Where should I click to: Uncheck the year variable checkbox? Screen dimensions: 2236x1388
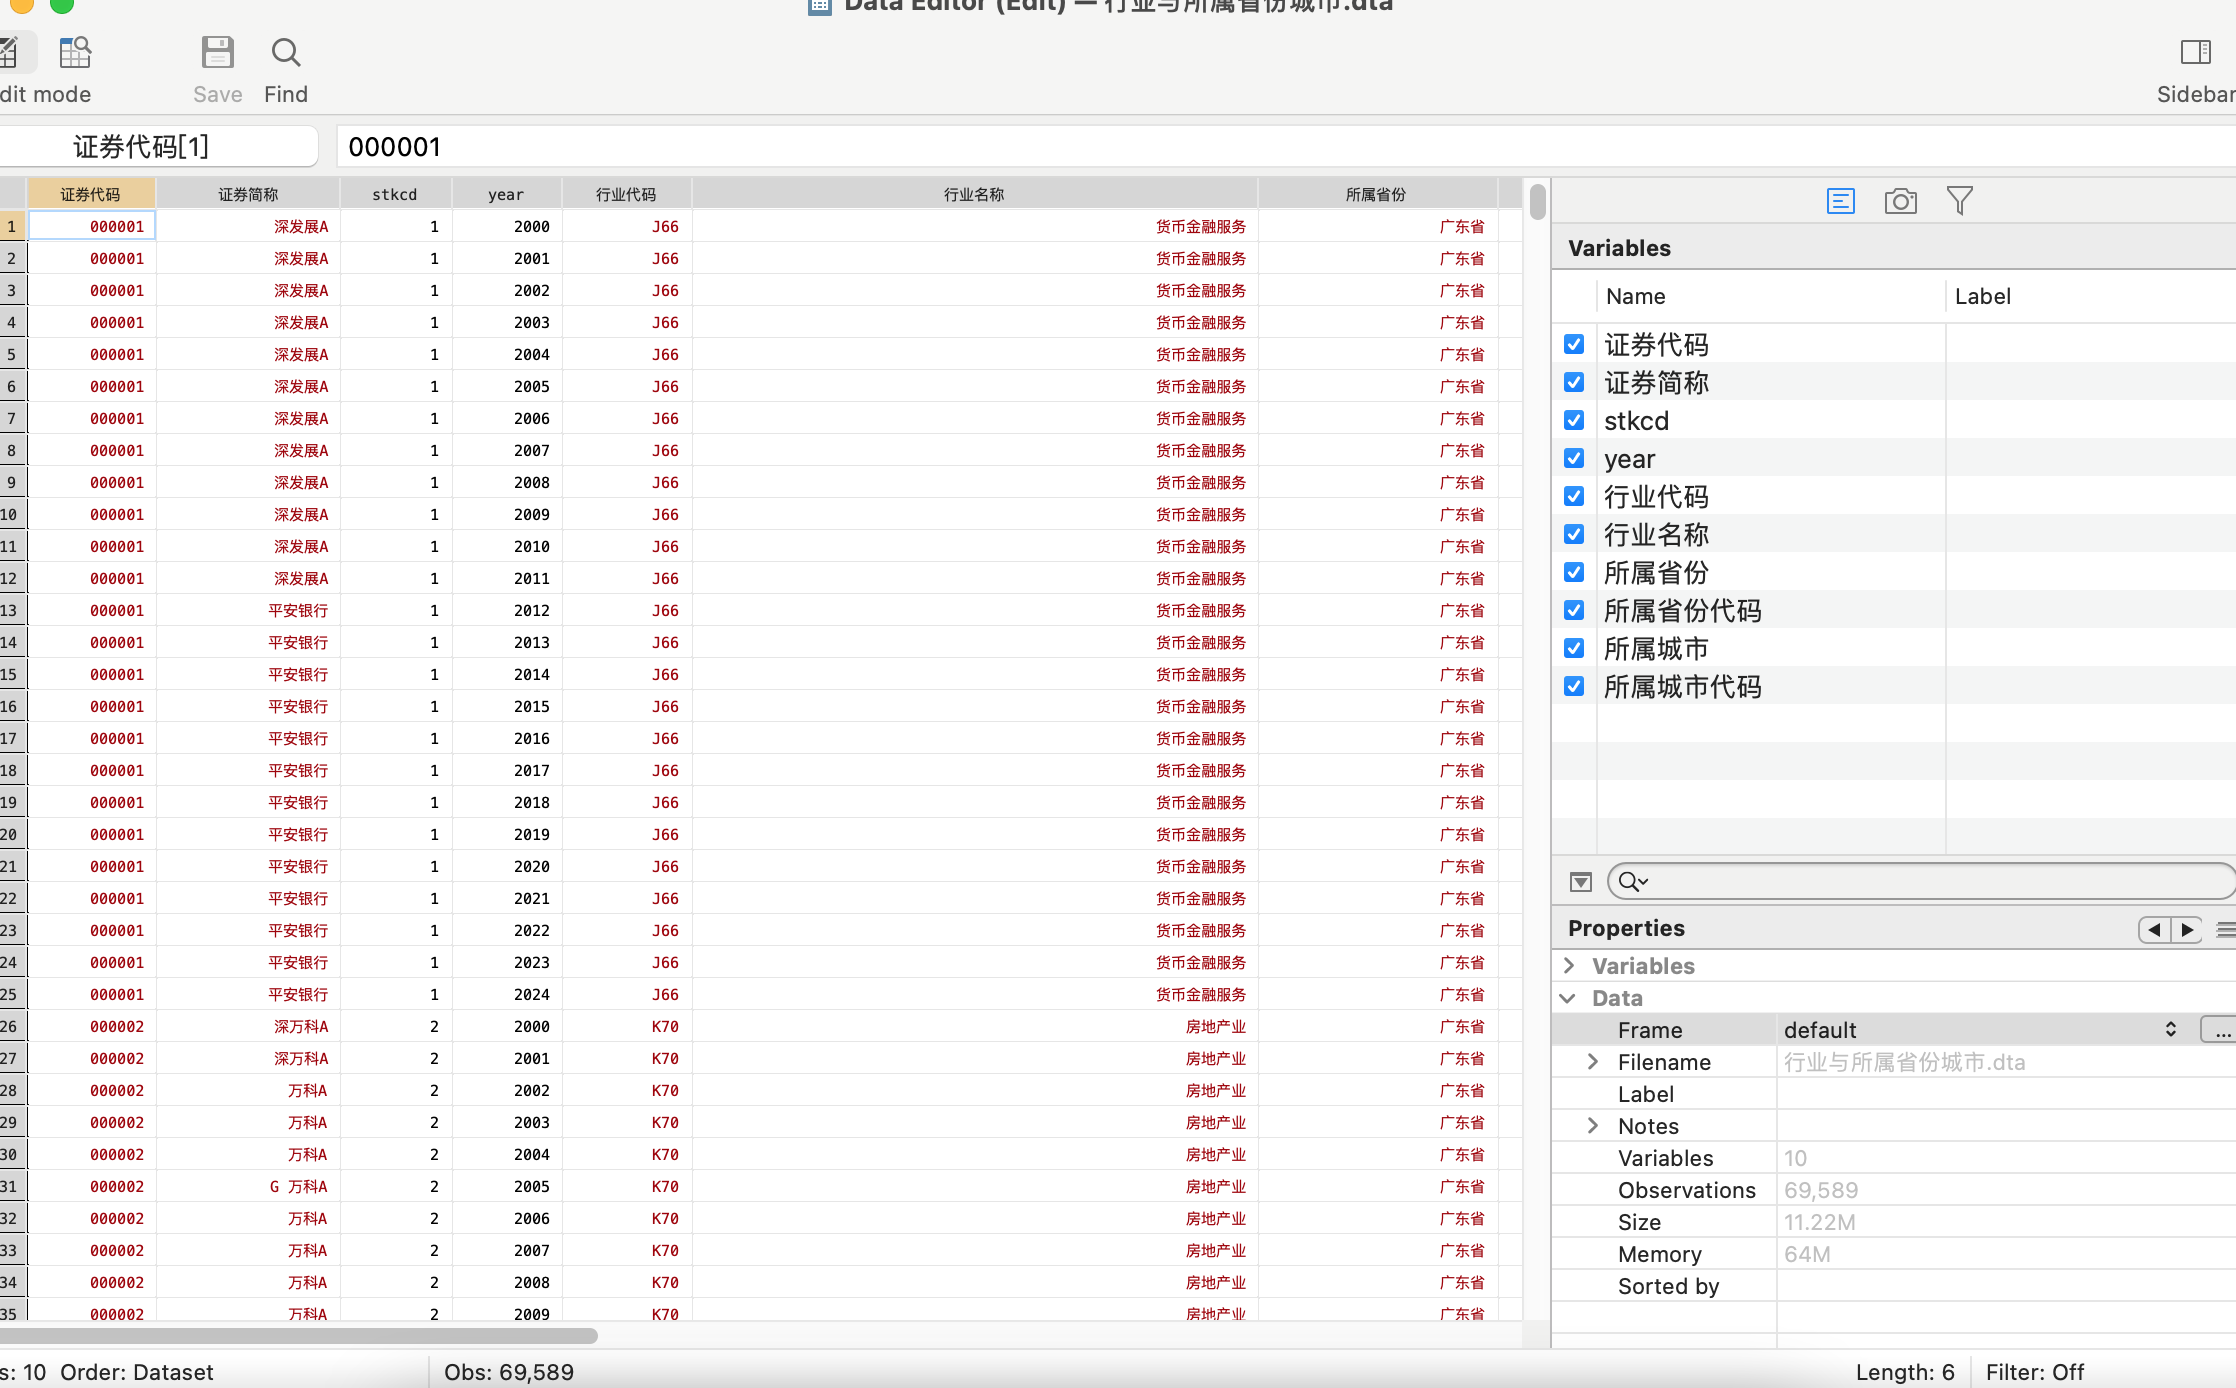(1574, 459)
